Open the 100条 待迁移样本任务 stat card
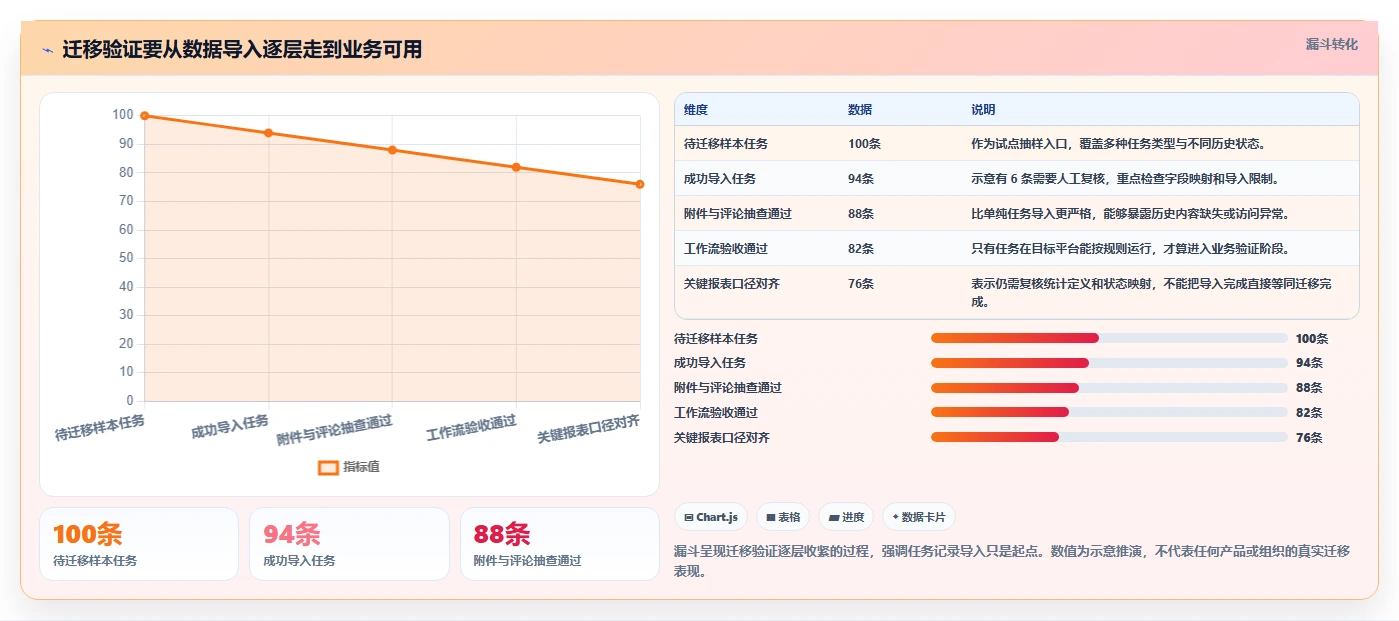 click(139, 544)
